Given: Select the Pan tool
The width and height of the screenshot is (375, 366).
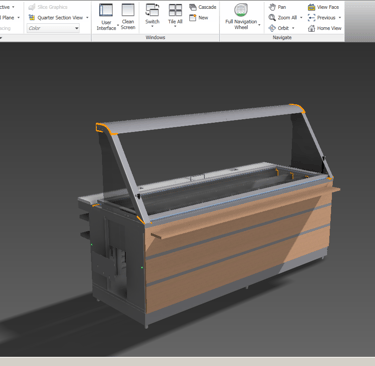Looking at the screenshot, I should coord(277,7).
